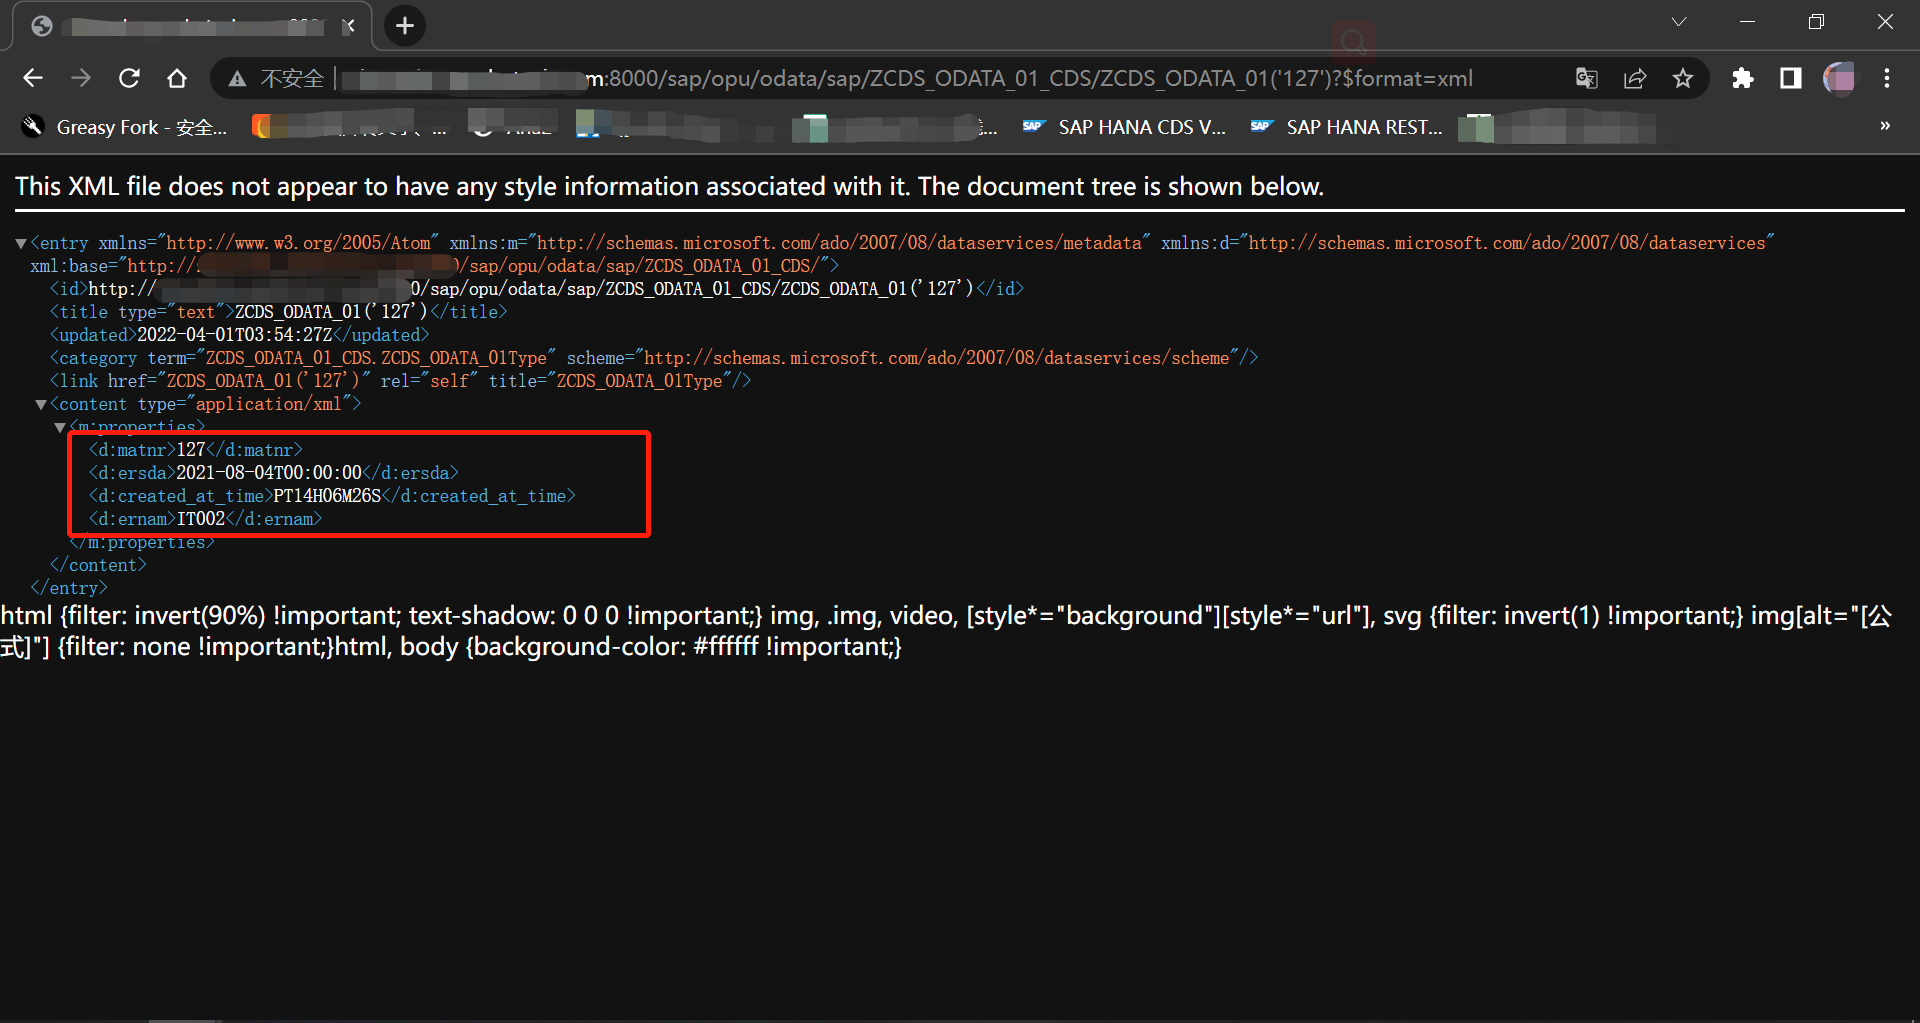The image size is (1920, 1023).
Task: Open Greasy Fork bookmark
Action: point(126,127)
